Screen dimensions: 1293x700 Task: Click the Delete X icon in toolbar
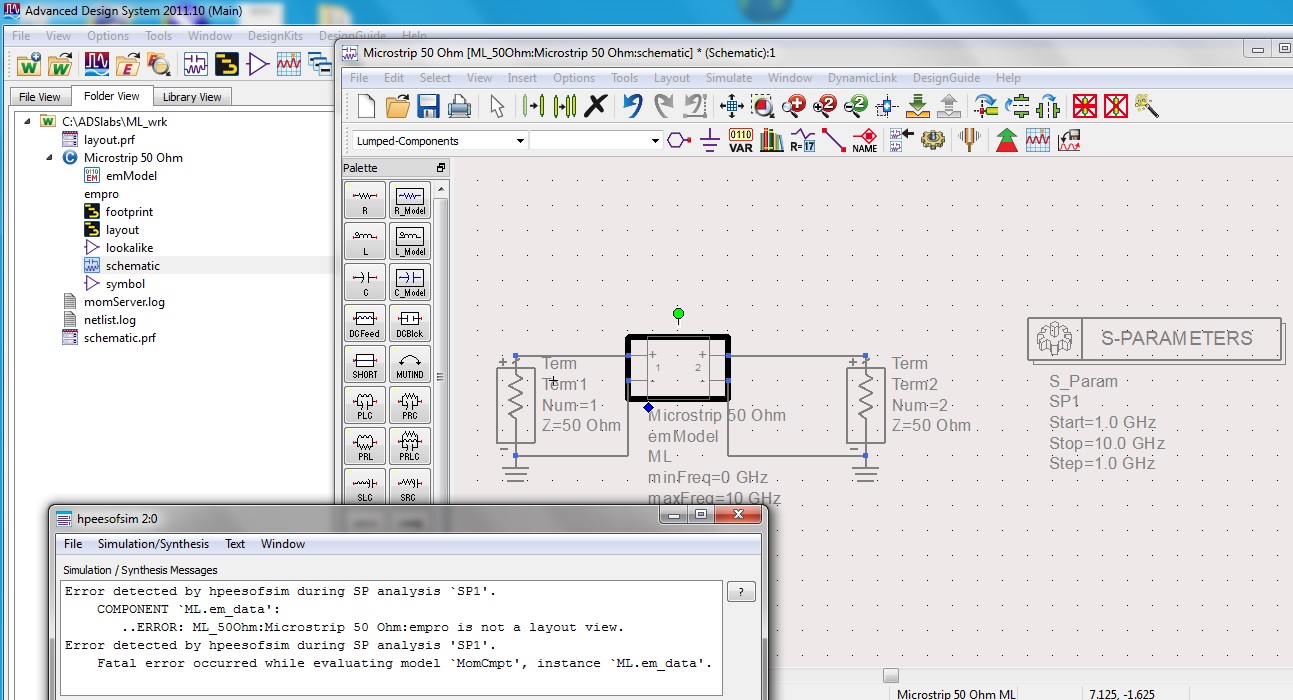coord(596,105)
